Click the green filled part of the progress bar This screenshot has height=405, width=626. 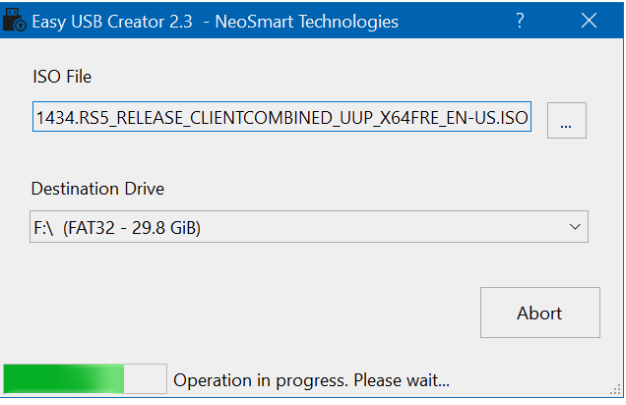click(63, 379)
